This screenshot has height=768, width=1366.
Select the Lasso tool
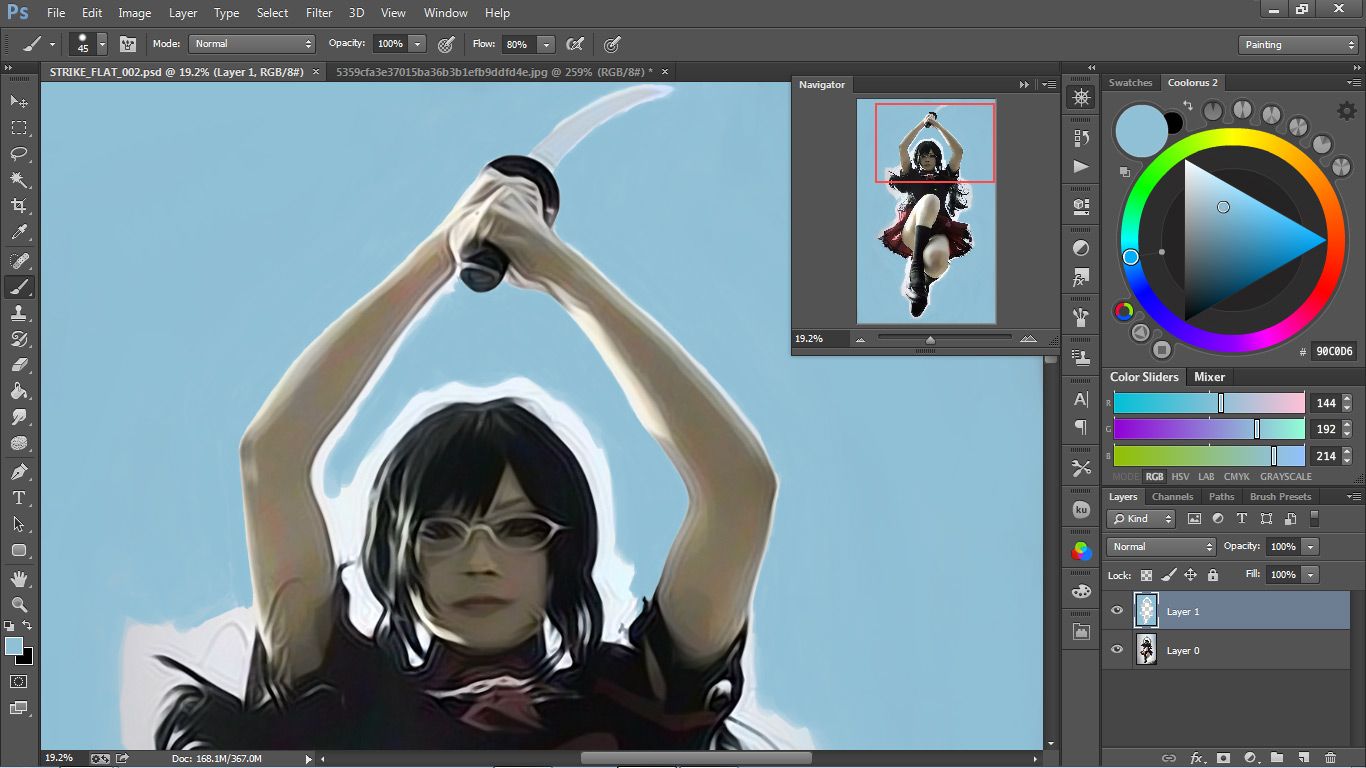pos(19,154)
